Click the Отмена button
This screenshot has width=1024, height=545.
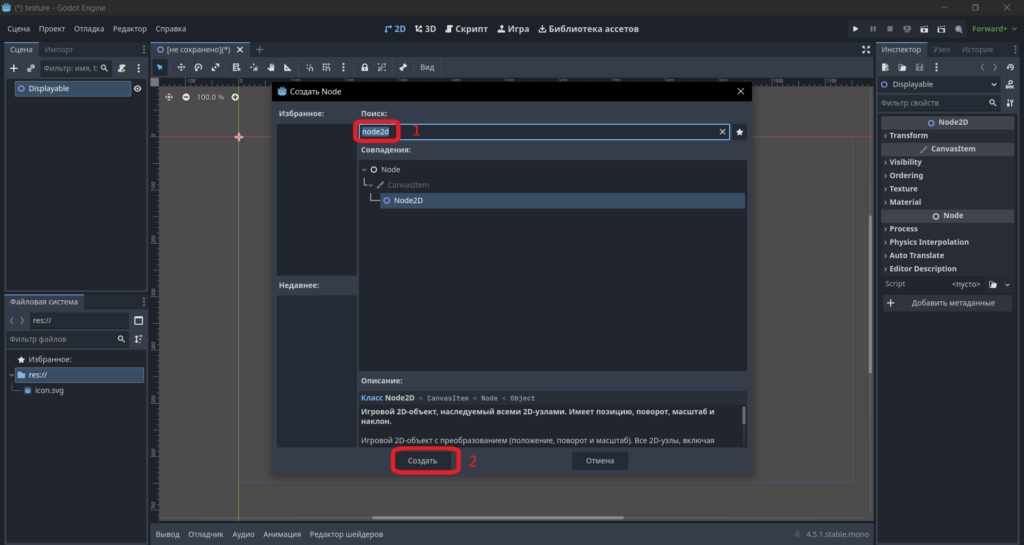tap(600, 461)
